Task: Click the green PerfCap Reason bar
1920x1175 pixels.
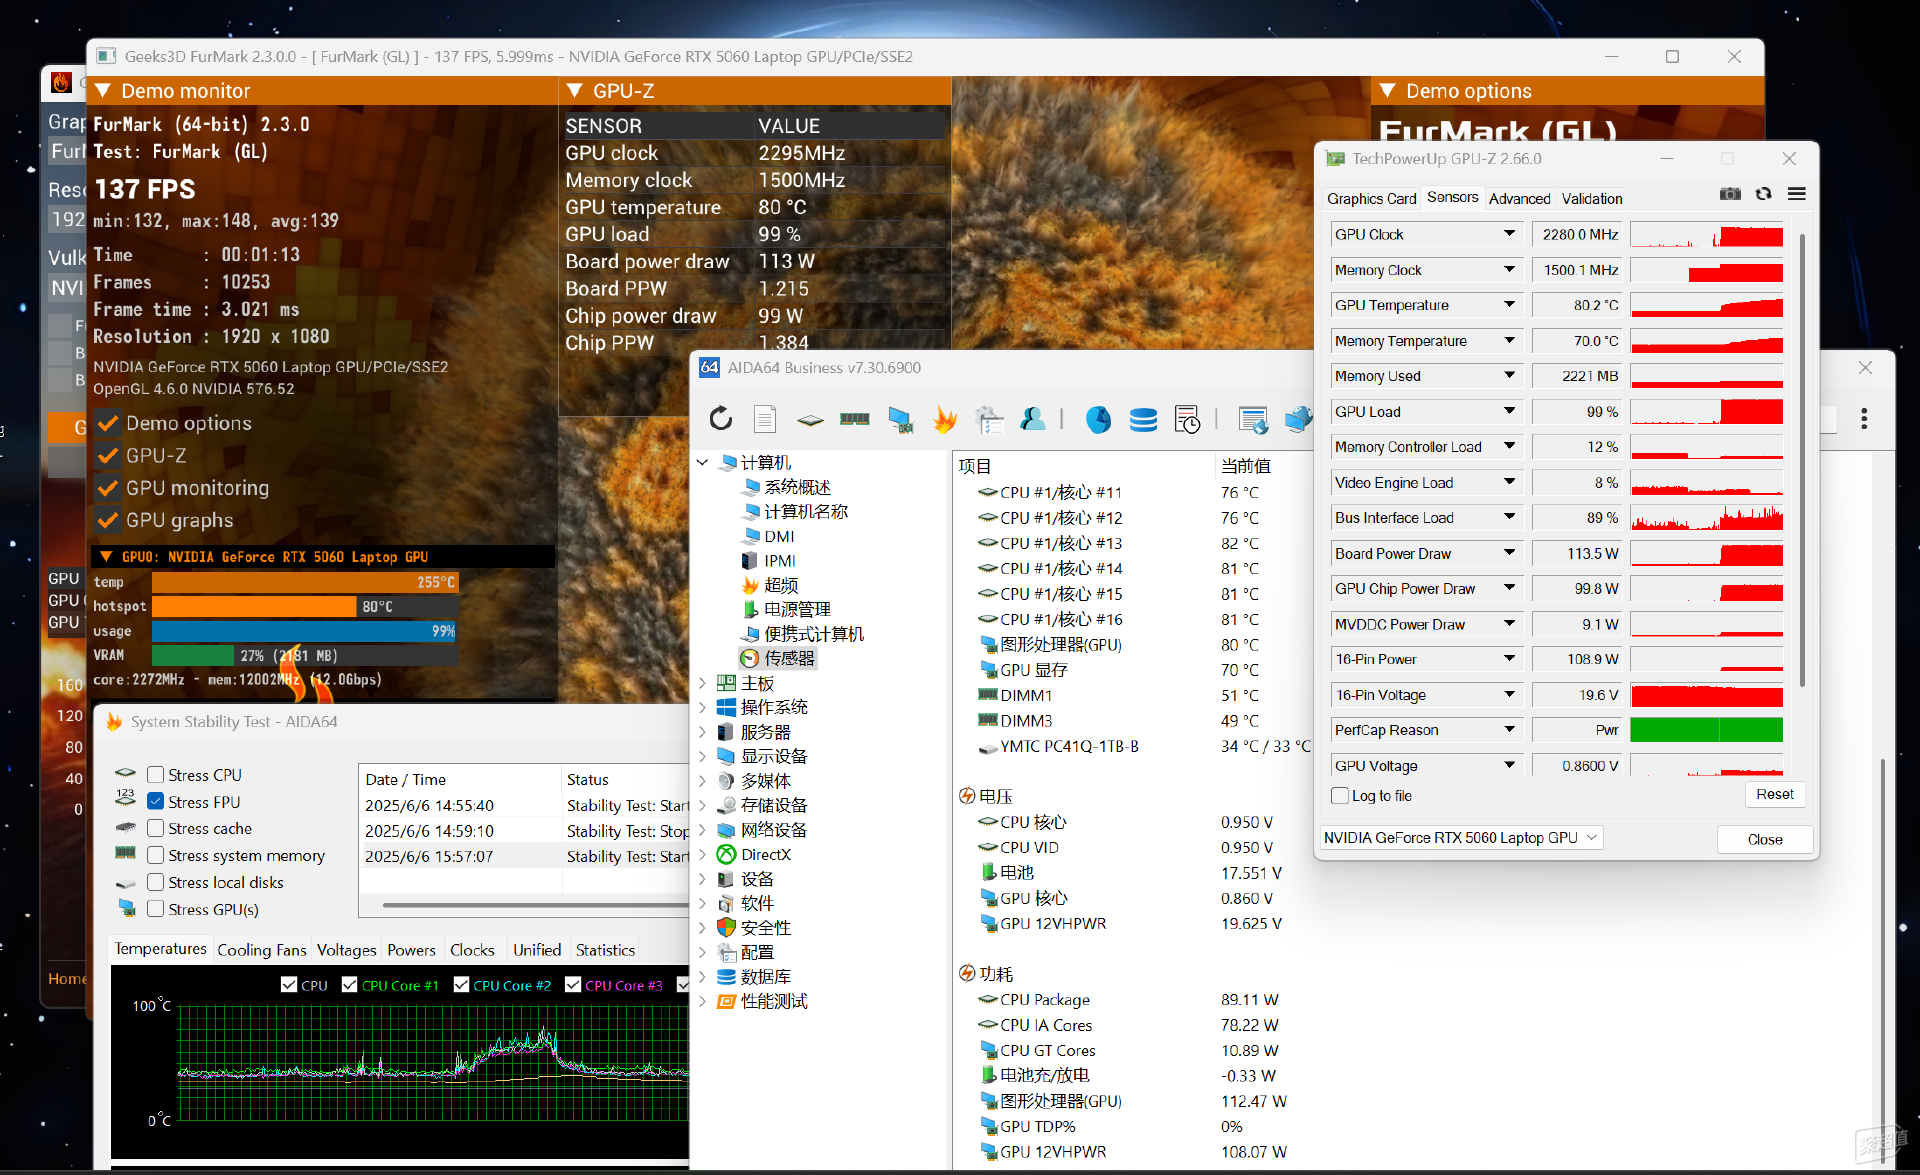Action: point(1706,730)
